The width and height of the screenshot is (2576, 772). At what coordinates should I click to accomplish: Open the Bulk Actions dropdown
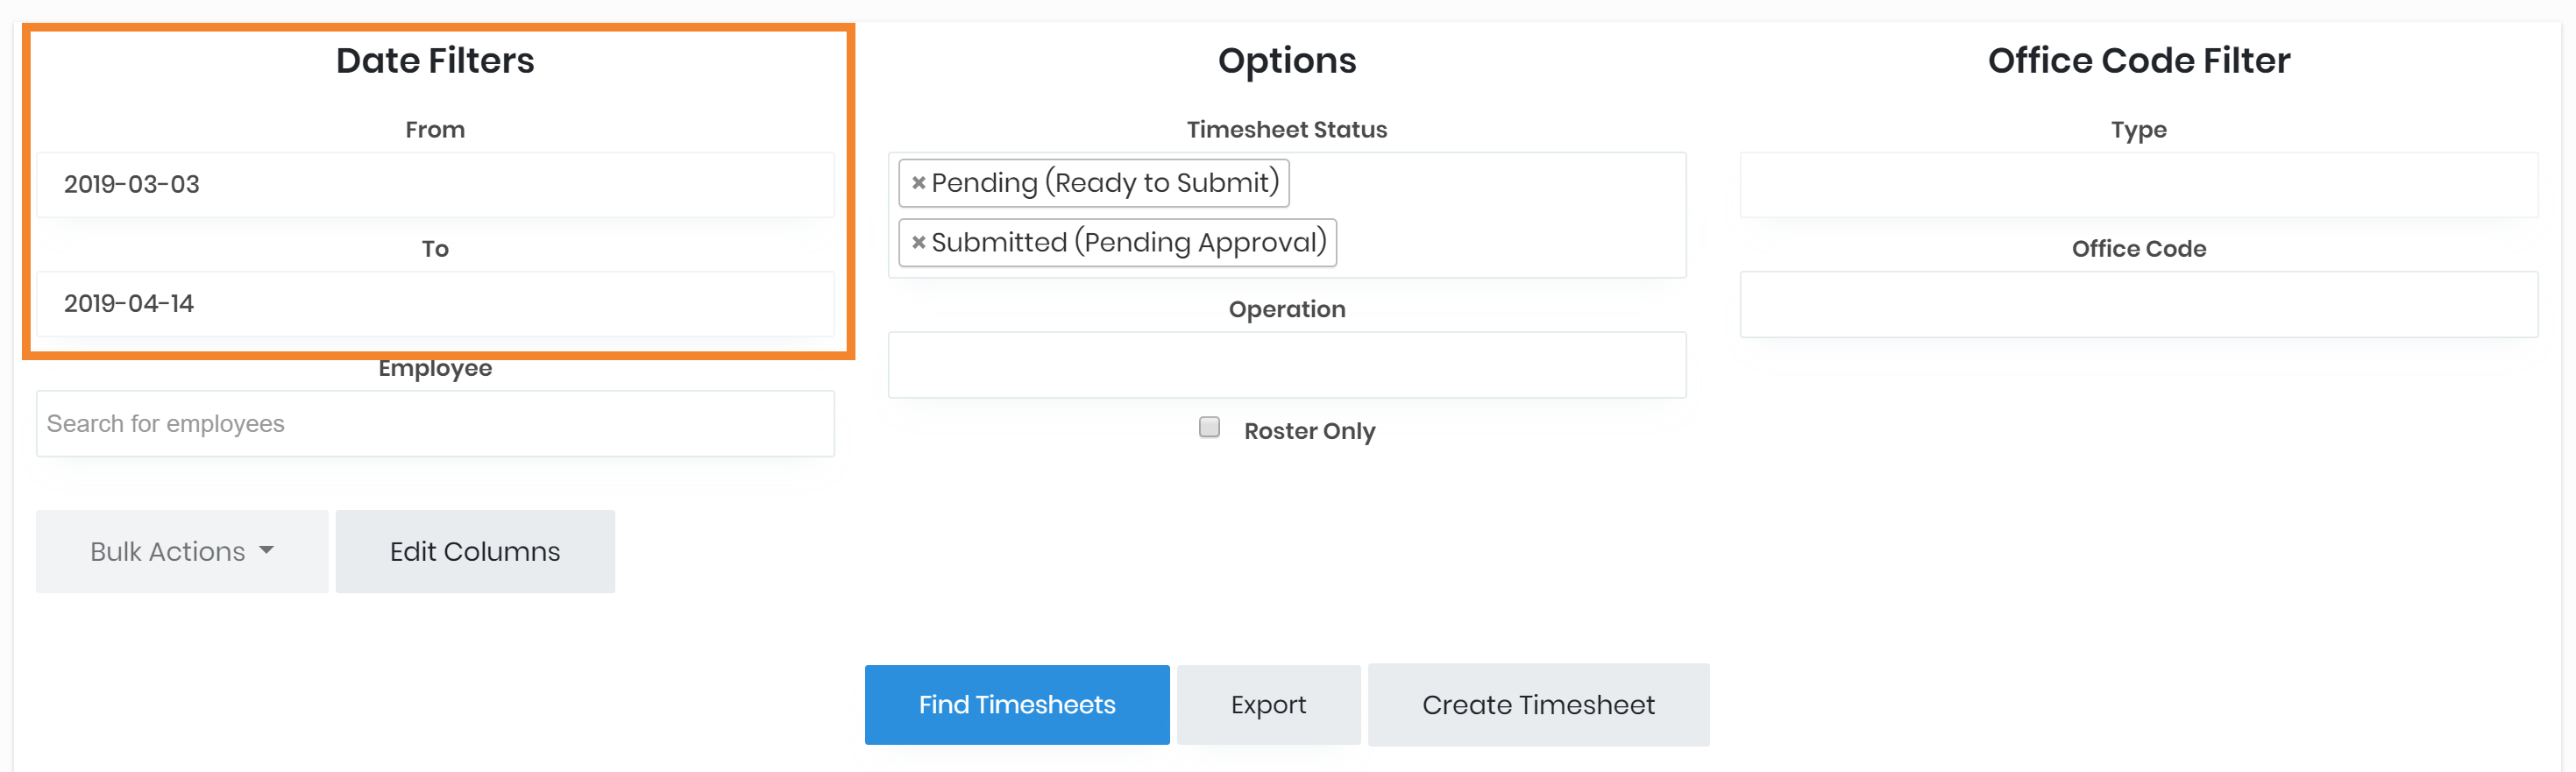[181, 551]
